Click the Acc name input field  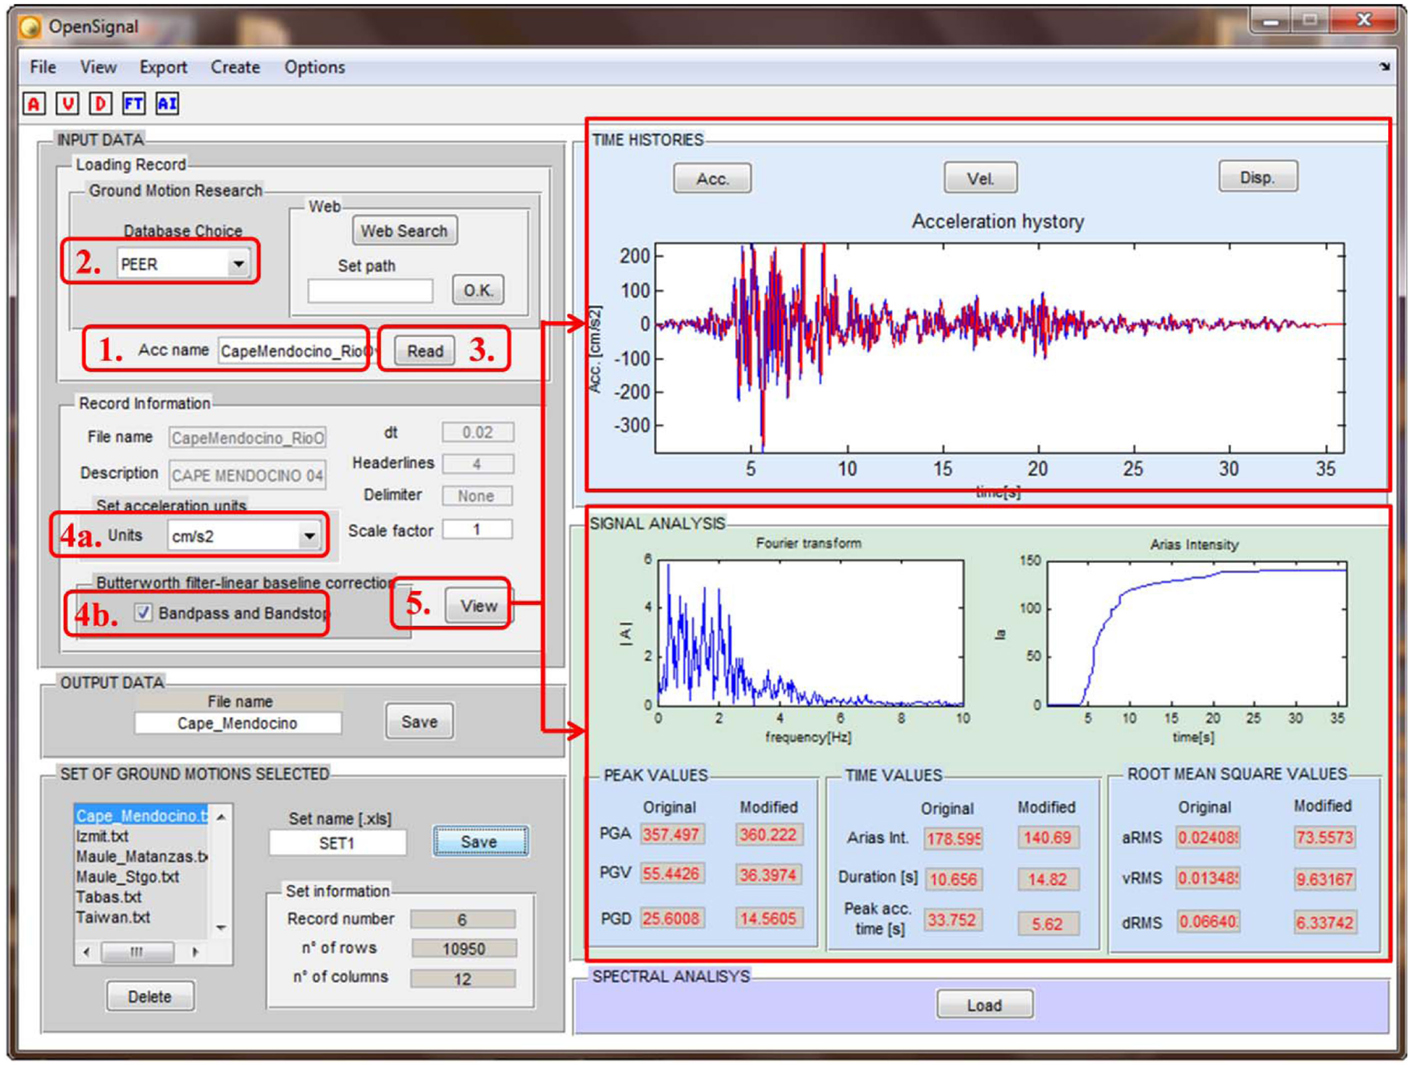point(294,351)
